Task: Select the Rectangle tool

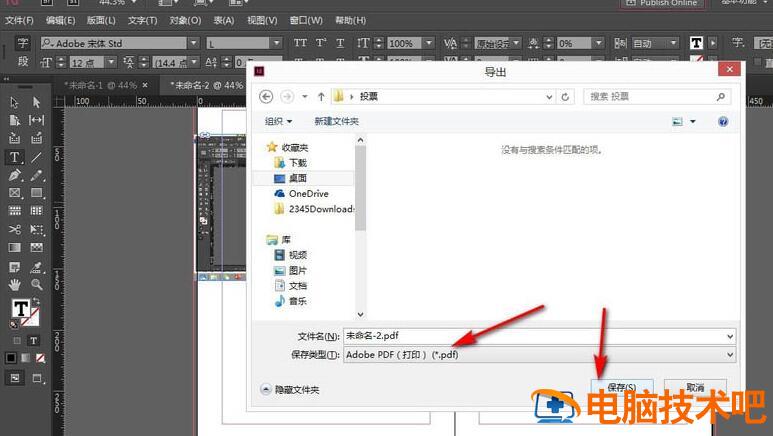Action: click(36, 193)
